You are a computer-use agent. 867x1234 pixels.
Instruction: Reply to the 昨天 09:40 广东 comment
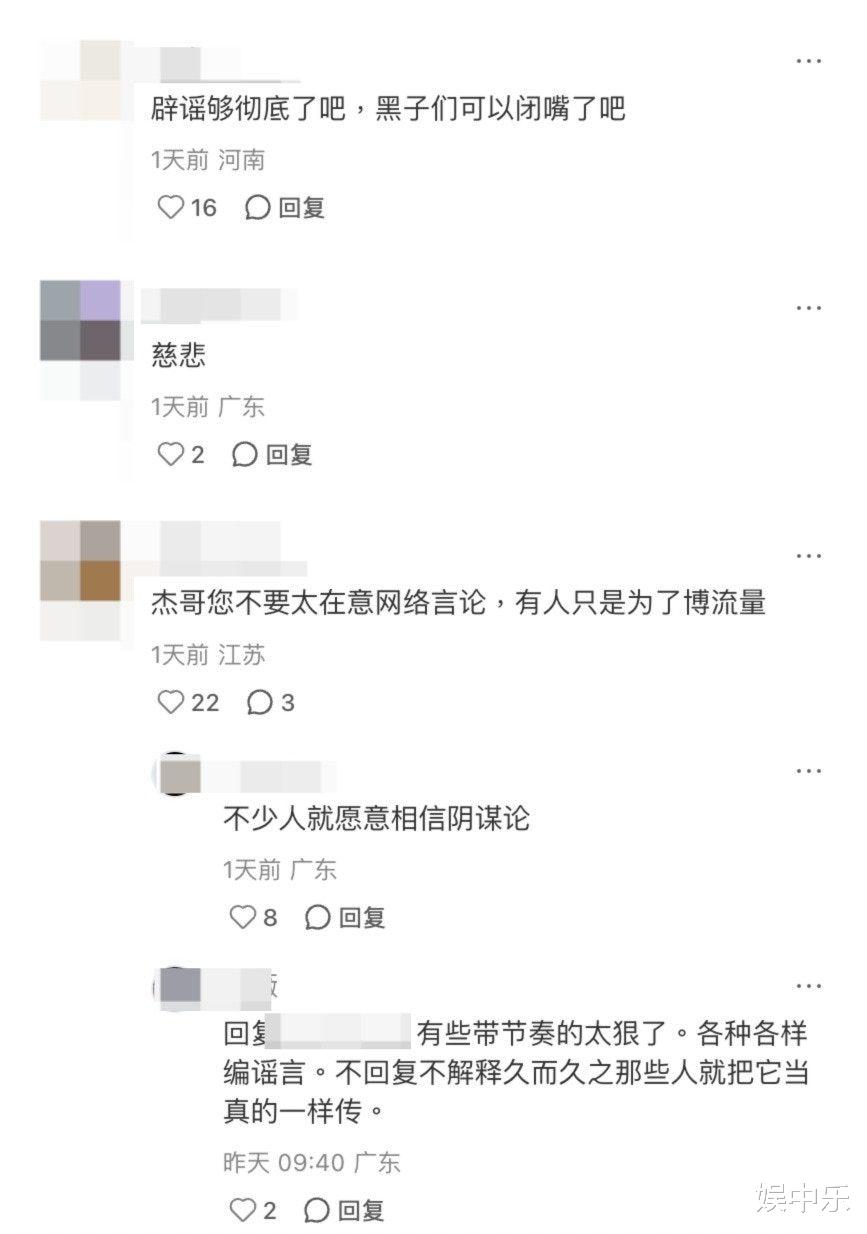tap(345, 1210)
